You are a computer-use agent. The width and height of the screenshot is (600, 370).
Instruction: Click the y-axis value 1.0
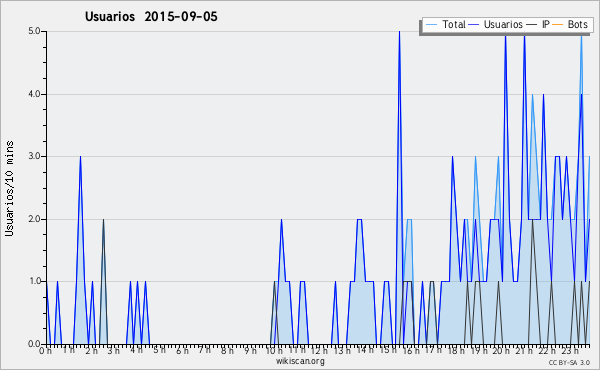[34, 282]
